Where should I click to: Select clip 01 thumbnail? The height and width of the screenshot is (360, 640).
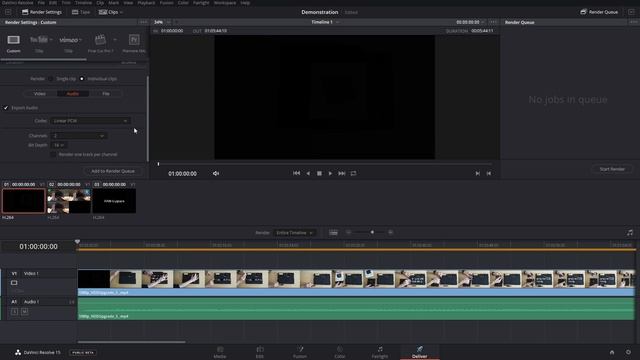click(x=24, y=201)
